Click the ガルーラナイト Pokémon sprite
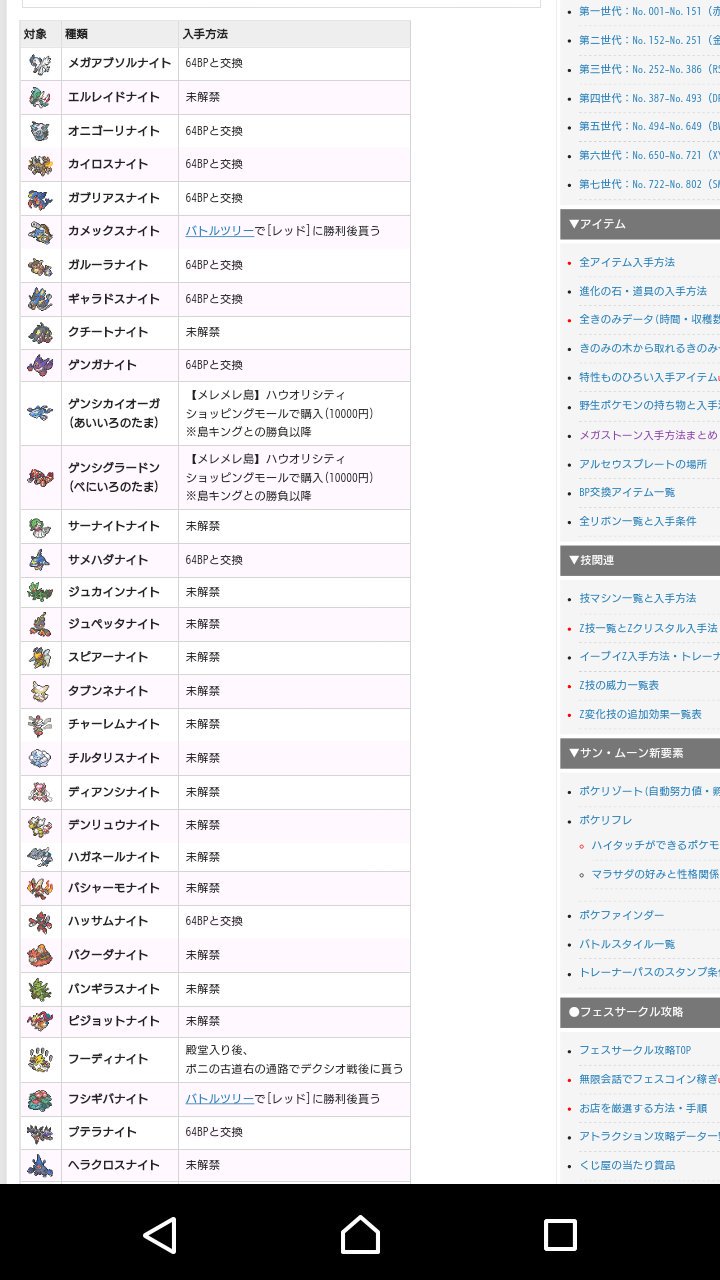Image resolution: width=720 pixels, height=1280 pixels. (x=40, y=265)
